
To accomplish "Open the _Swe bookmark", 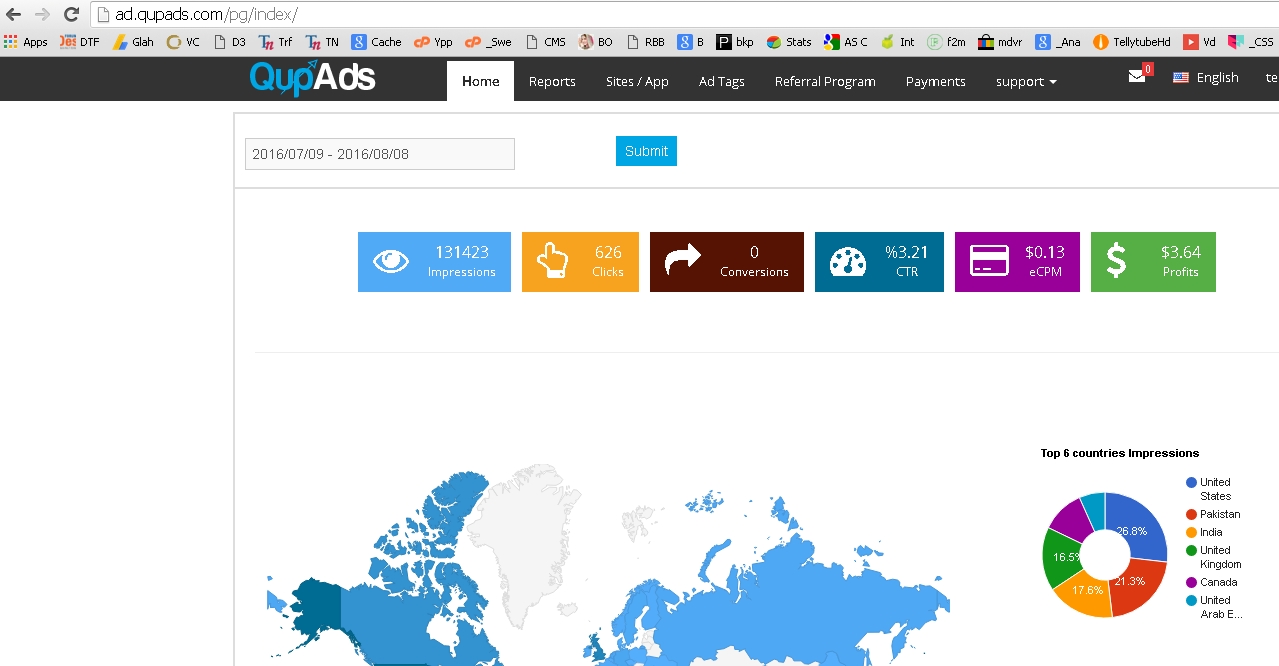I will click(x=488, y=42).
